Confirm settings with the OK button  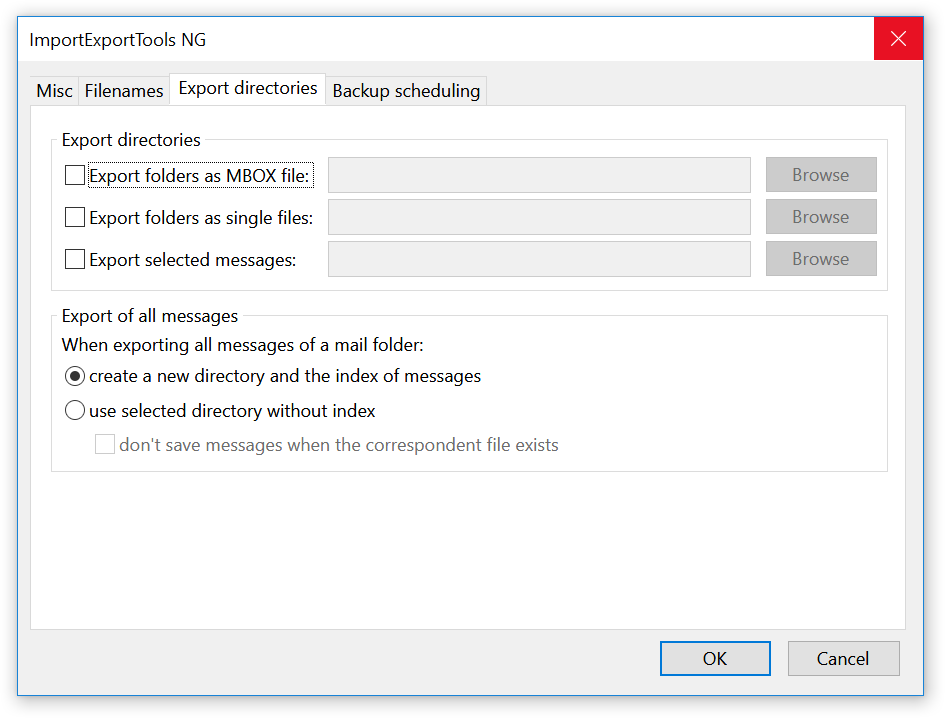(x=715, y=658)
